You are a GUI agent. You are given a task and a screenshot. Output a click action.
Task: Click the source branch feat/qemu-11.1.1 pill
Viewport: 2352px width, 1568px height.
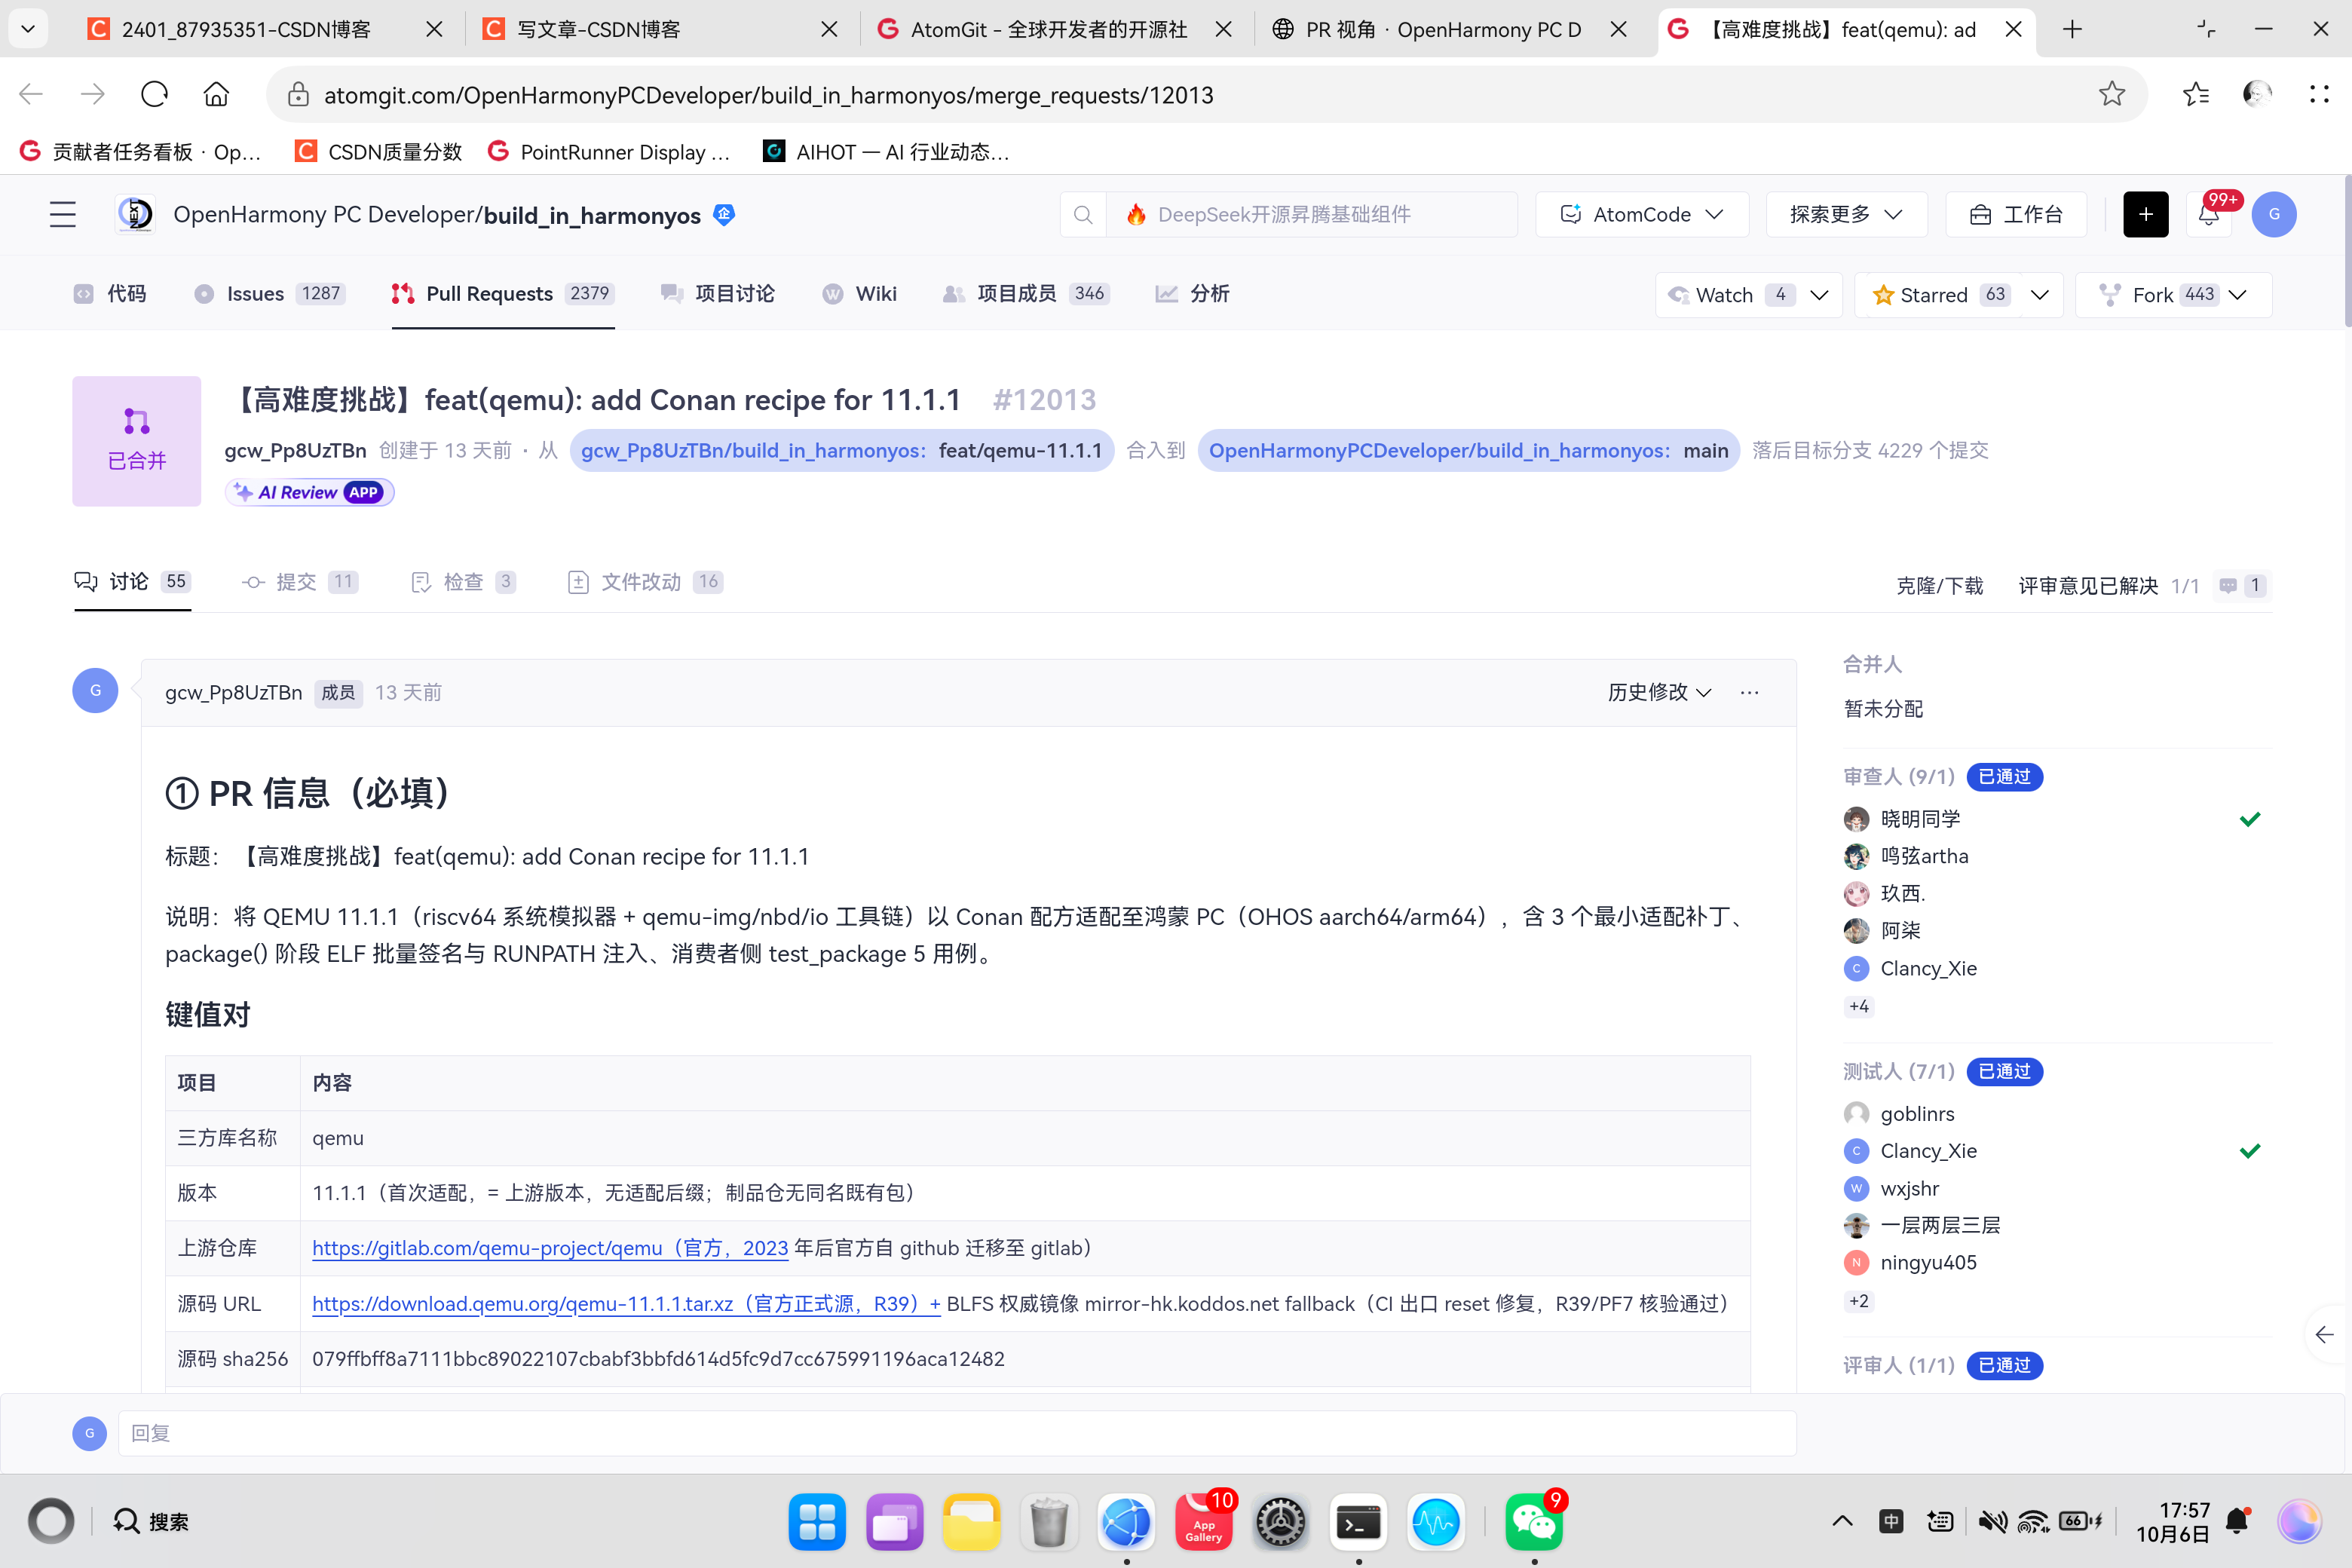click(842, 450)
